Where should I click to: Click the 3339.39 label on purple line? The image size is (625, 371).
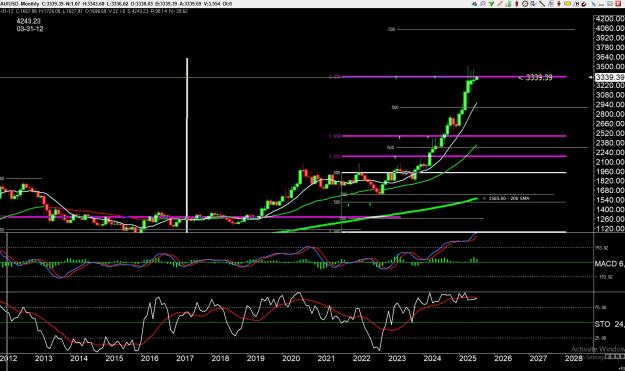click(x=539, y=77)
